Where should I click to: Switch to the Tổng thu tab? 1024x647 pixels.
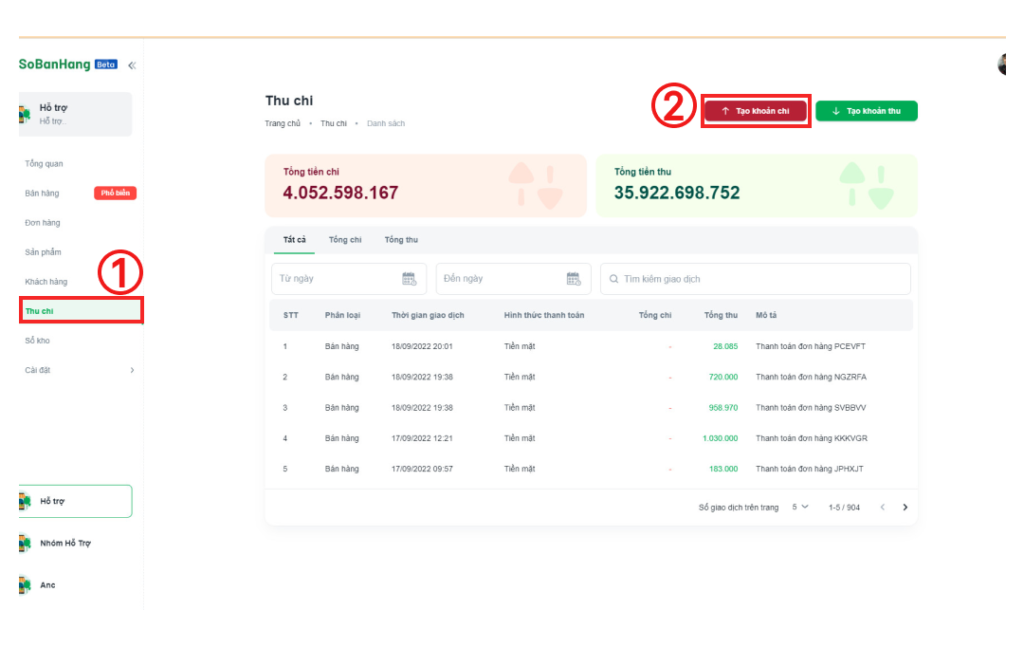(x=401, y=240)
